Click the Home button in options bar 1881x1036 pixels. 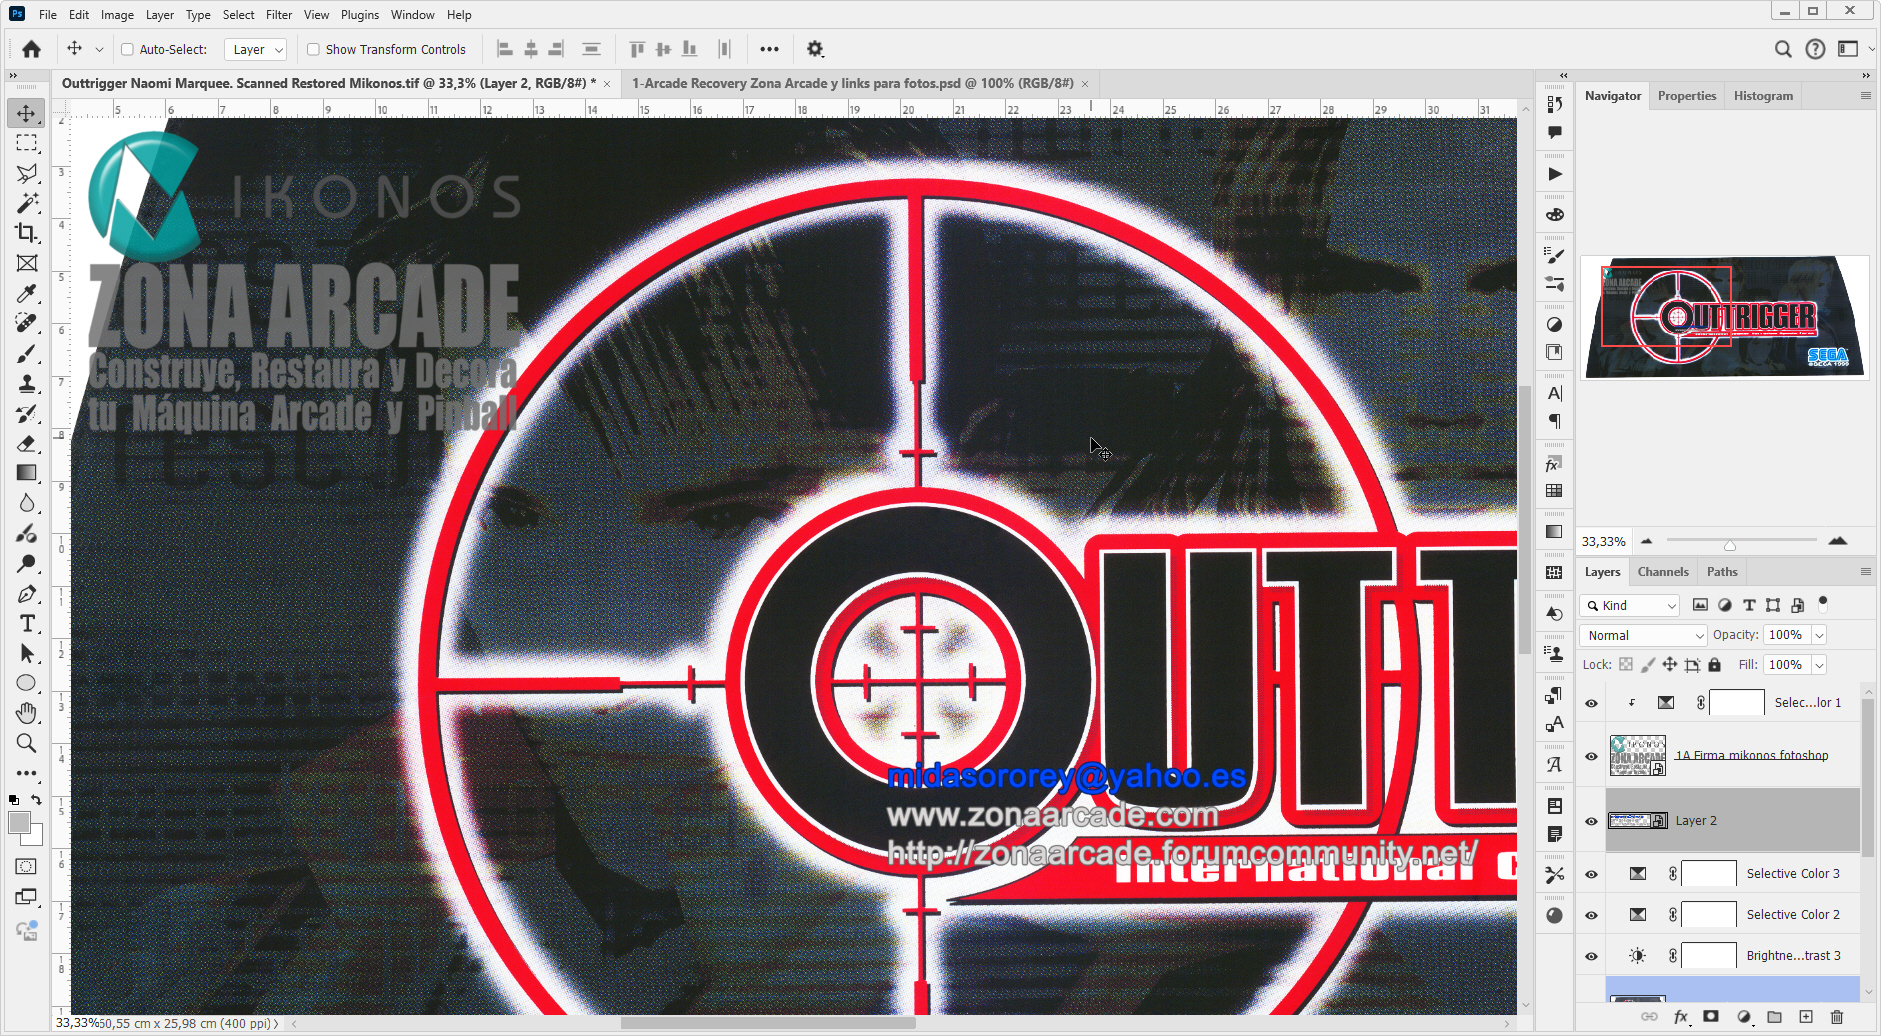[x=32, y=49]
